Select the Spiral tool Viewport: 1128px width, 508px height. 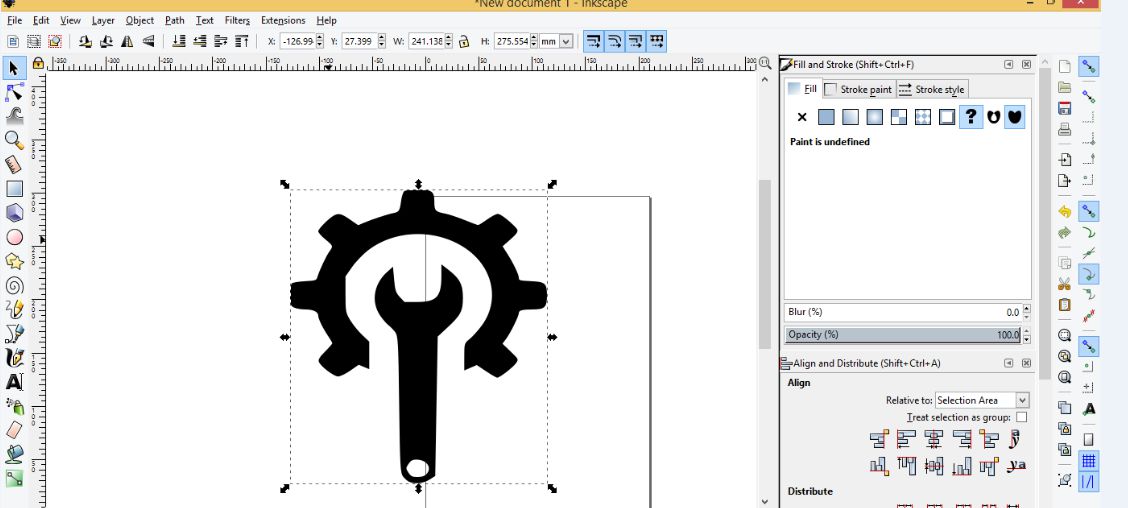point(14,285)
